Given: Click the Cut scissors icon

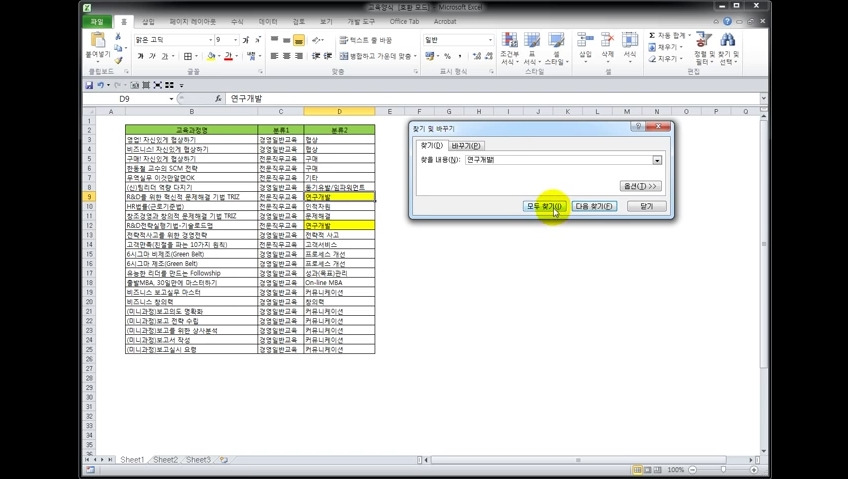Looking at the screenshot, I should 118,36.
